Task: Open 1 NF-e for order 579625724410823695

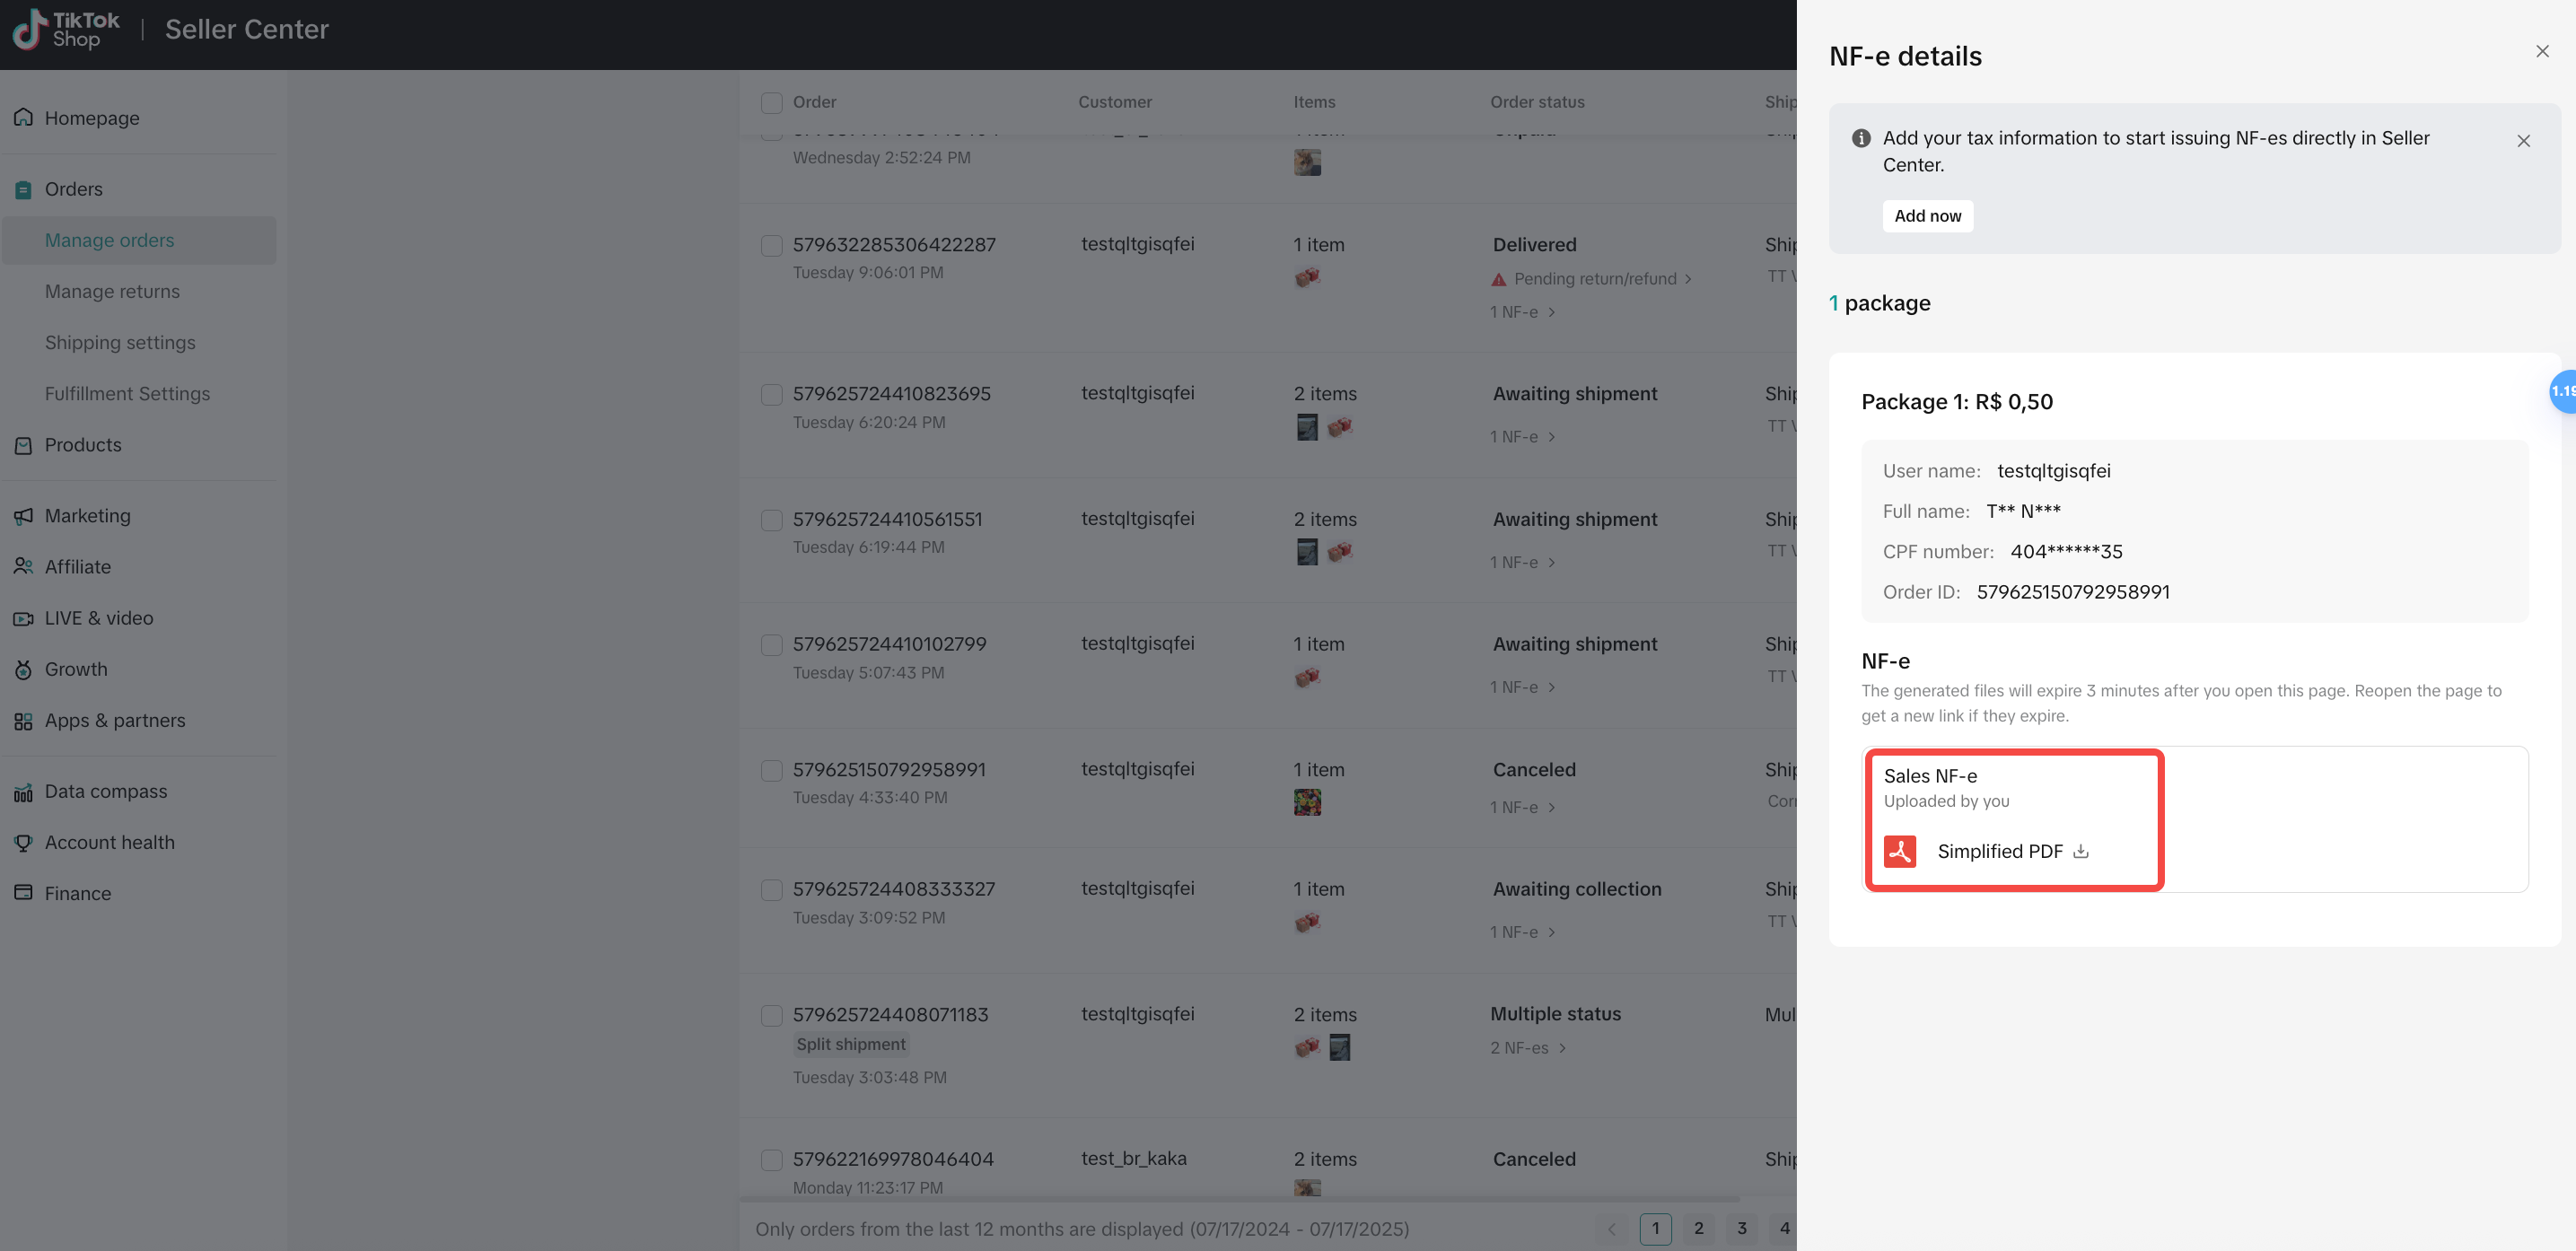Action: pos(1522,437)
